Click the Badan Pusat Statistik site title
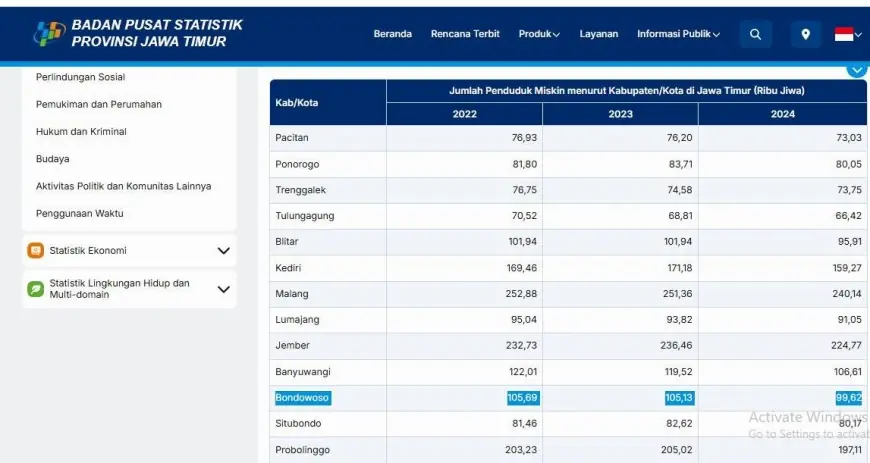870x463 pixels. [157, 33]
